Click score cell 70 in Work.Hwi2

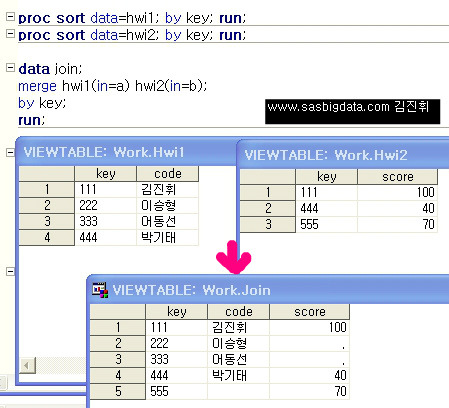click(x=397, y=224)
